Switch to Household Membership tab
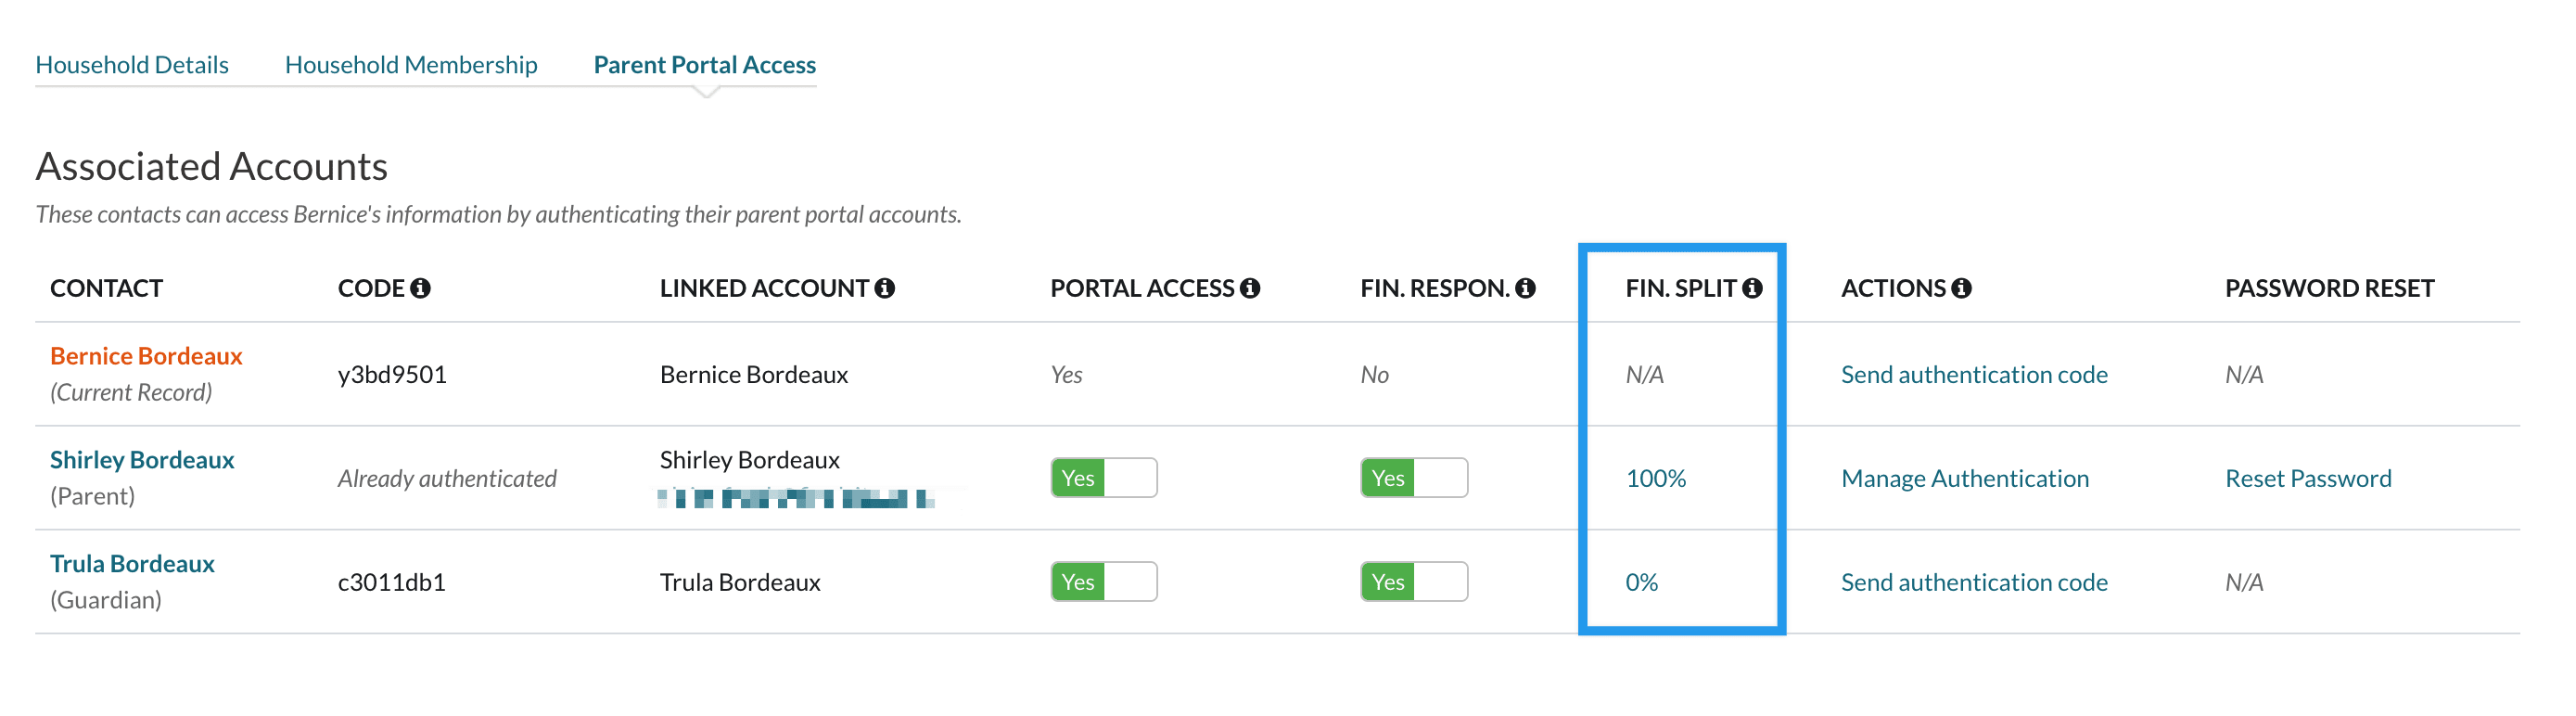The height and width of the screenshot is (716, 2576). 411,65
